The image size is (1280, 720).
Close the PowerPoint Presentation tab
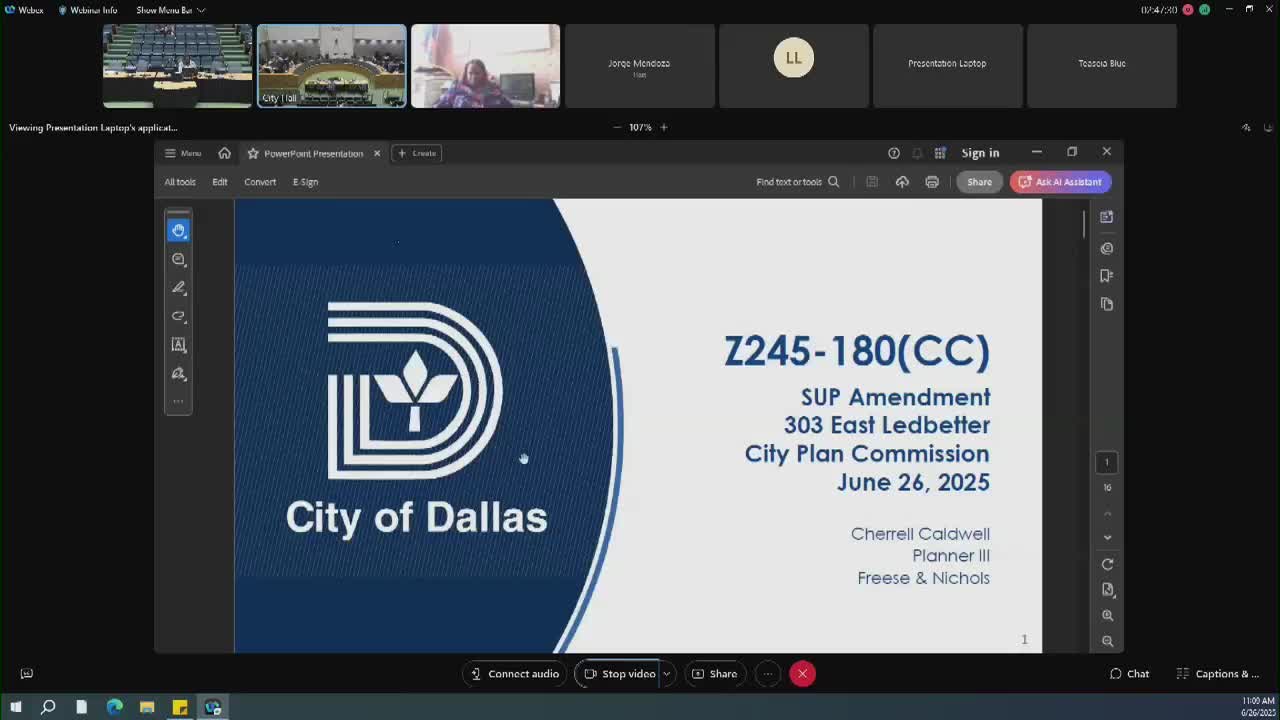tap(377, 153)
